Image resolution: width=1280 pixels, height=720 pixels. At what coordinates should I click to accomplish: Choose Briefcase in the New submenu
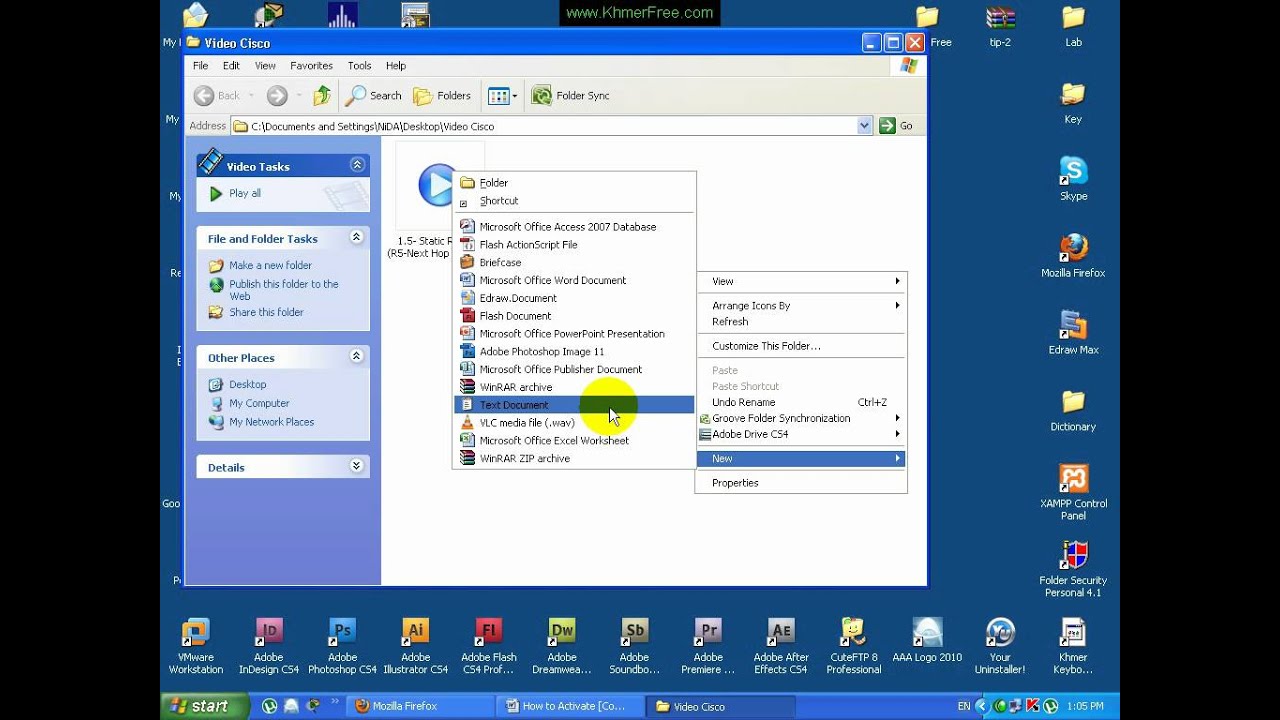(x=574, y=263)
